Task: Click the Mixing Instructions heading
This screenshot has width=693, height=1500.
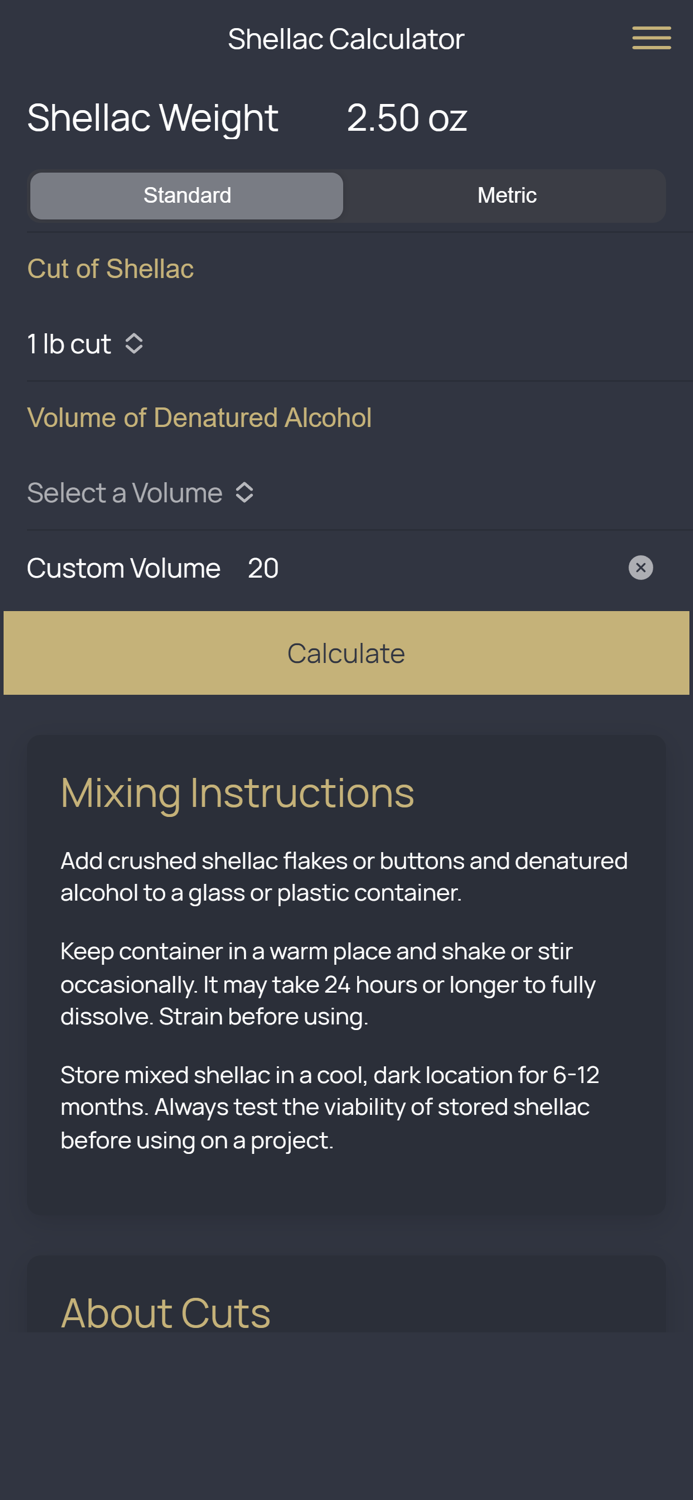Action: 237,792
